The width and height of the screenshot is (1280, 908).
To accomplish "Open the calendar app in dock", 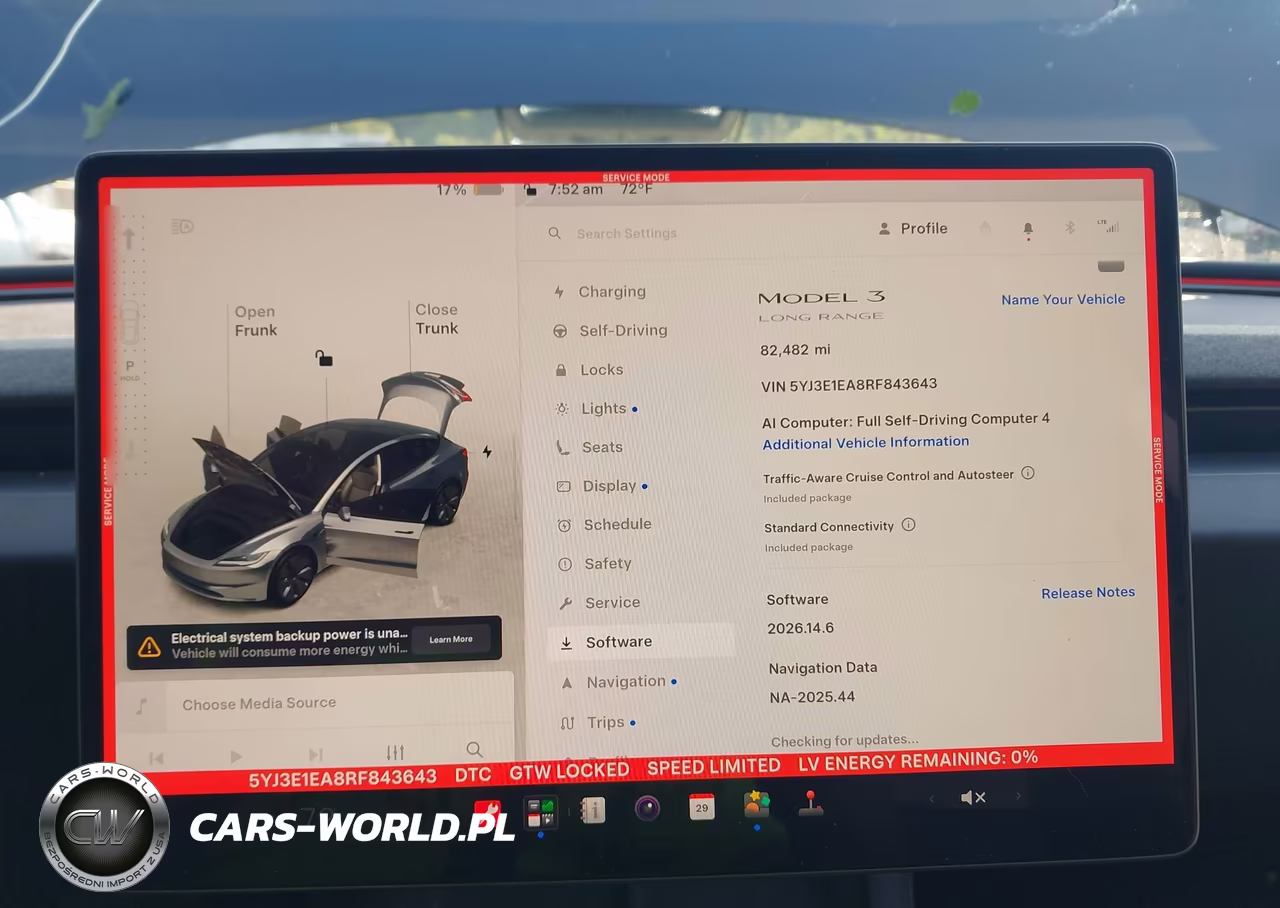I will (702, 807).
